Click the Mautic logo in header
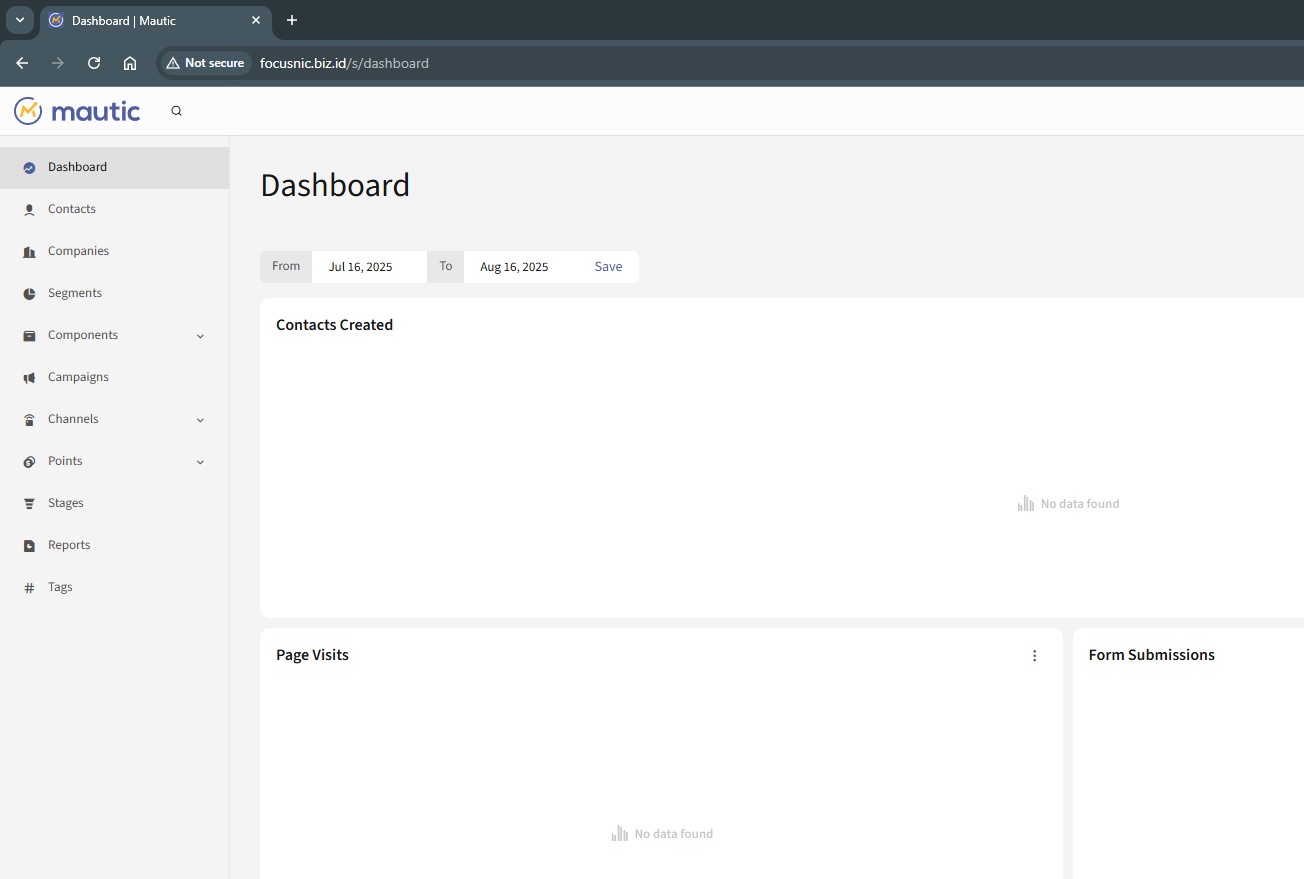Screen dimensions: 1304x879 [77, 111]
